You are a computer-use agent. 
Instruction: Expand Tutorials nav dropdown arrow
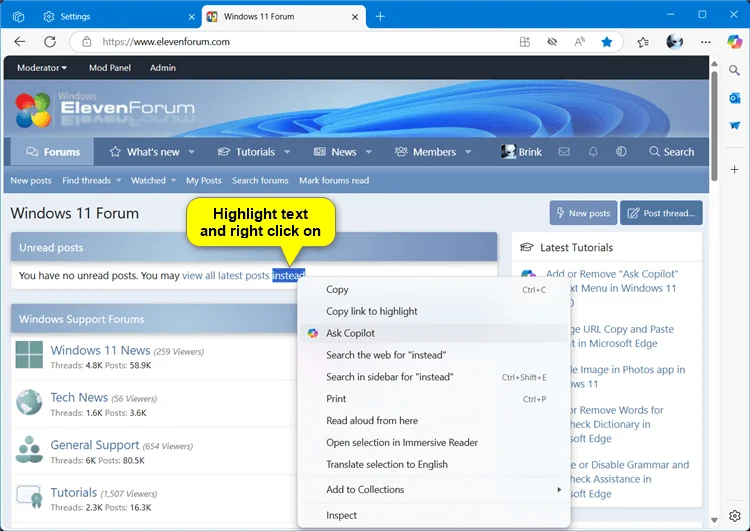point(287,152)
